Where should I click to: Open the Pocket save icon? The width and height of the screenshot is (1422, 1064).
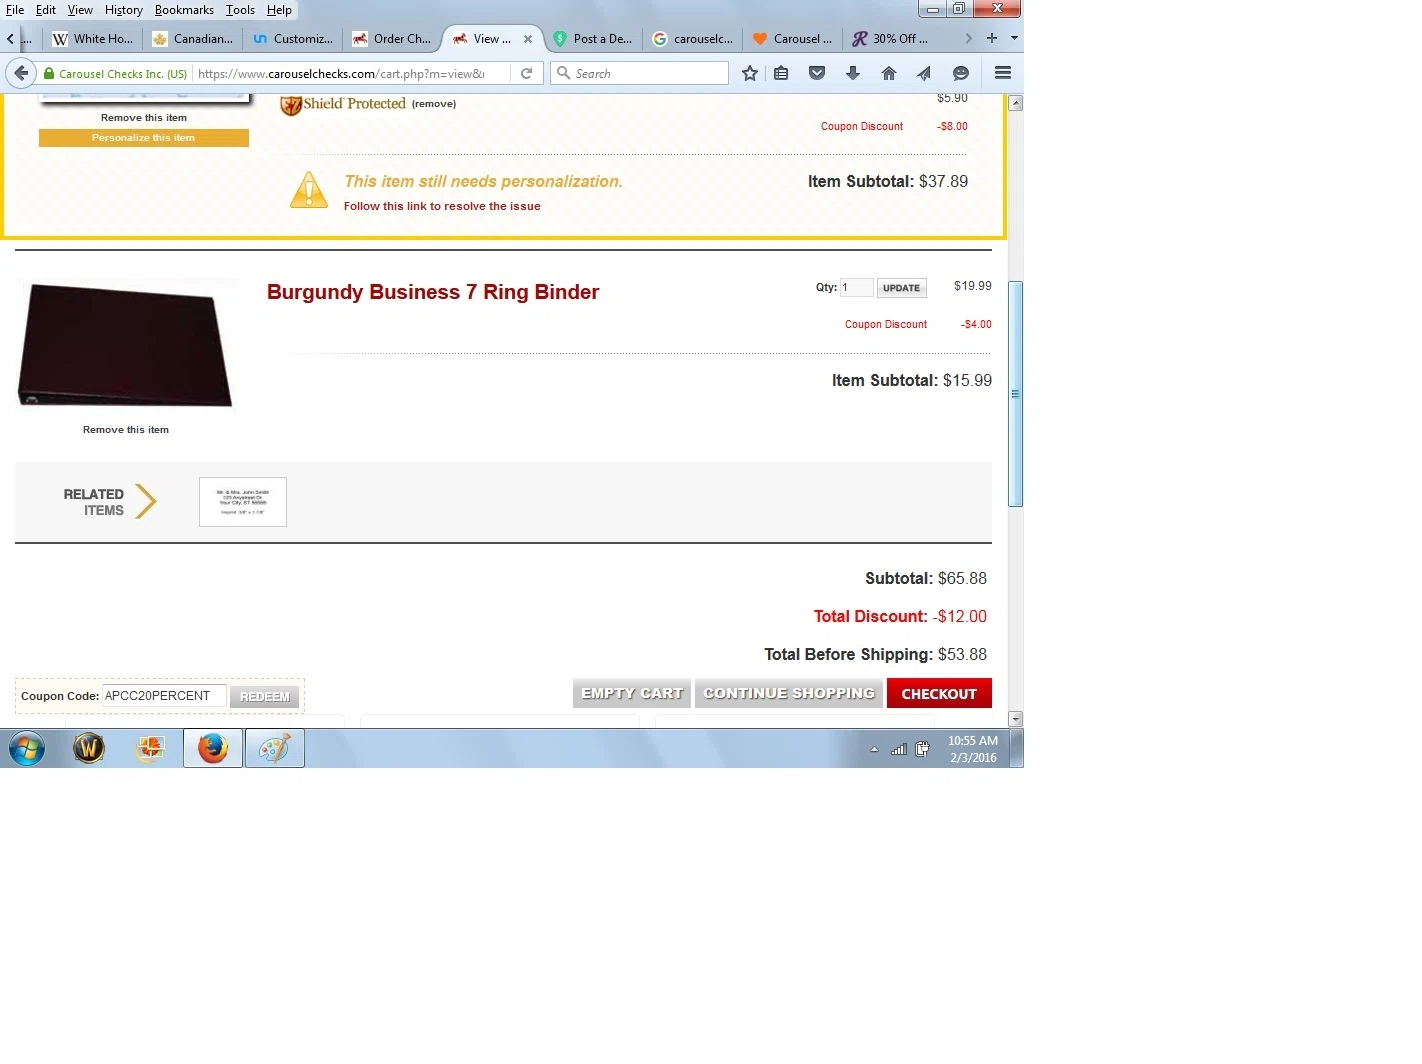tap(817, 73)
